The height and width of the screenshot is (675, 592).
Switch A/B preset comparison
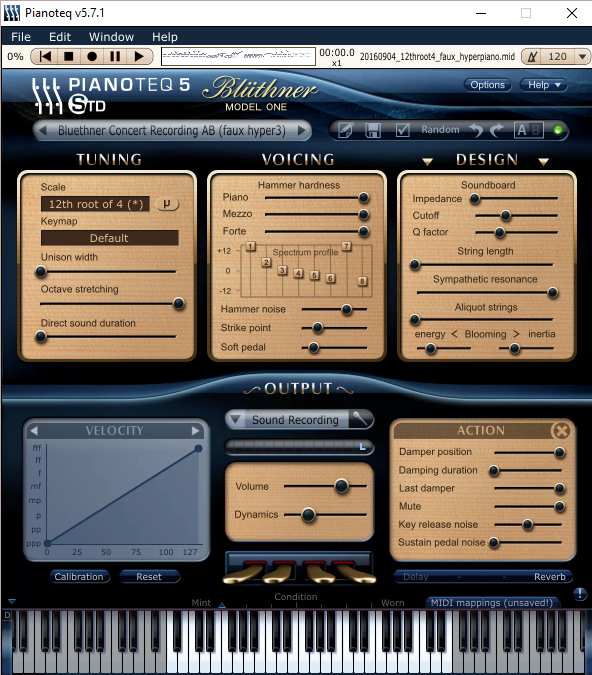click(529, 130)
